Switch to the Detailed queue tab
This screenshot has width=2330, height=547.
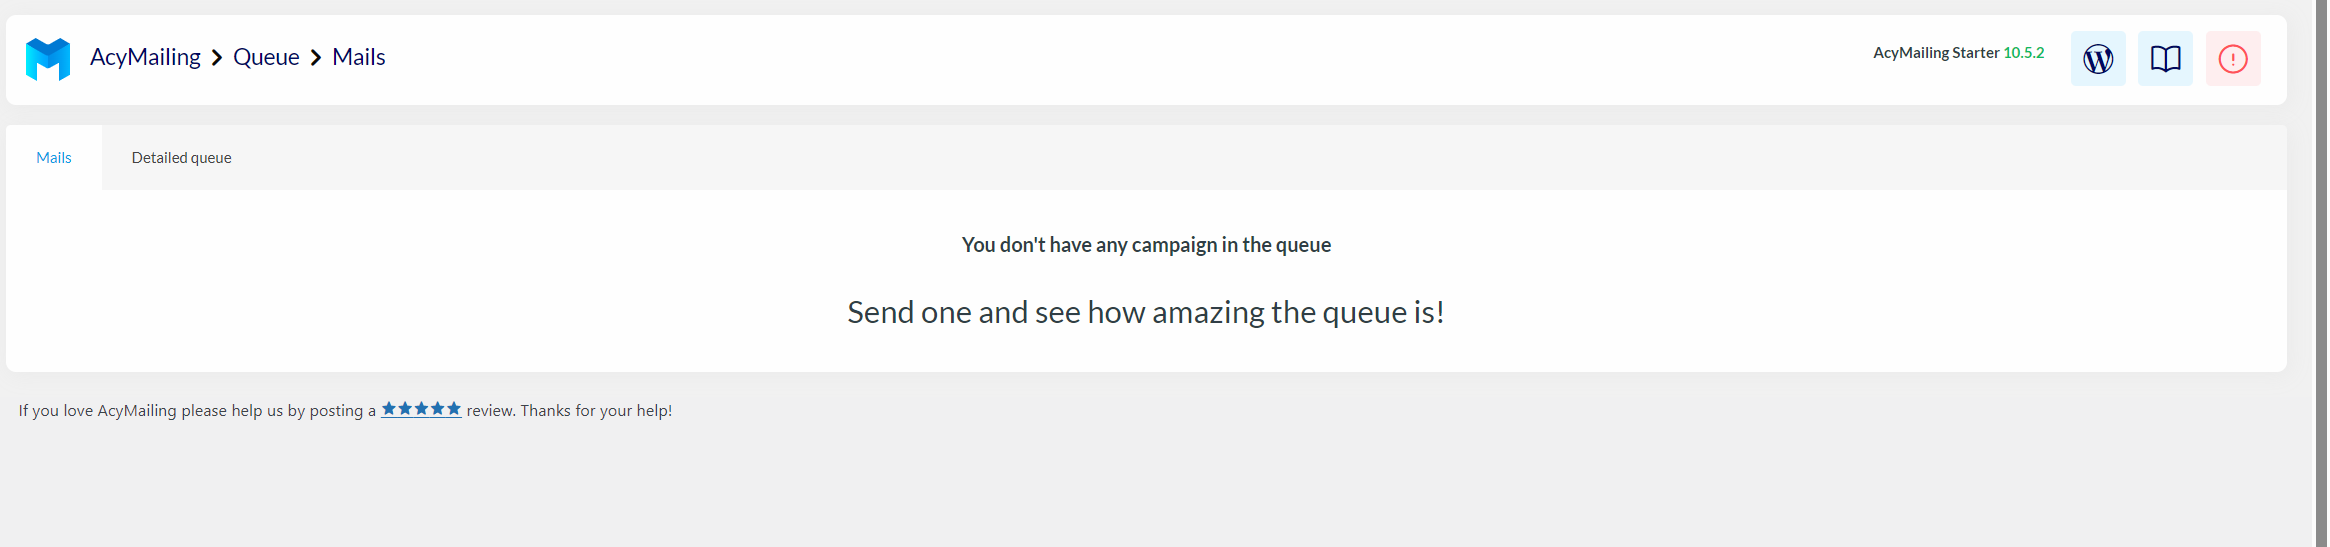click(x=181, y=158)
